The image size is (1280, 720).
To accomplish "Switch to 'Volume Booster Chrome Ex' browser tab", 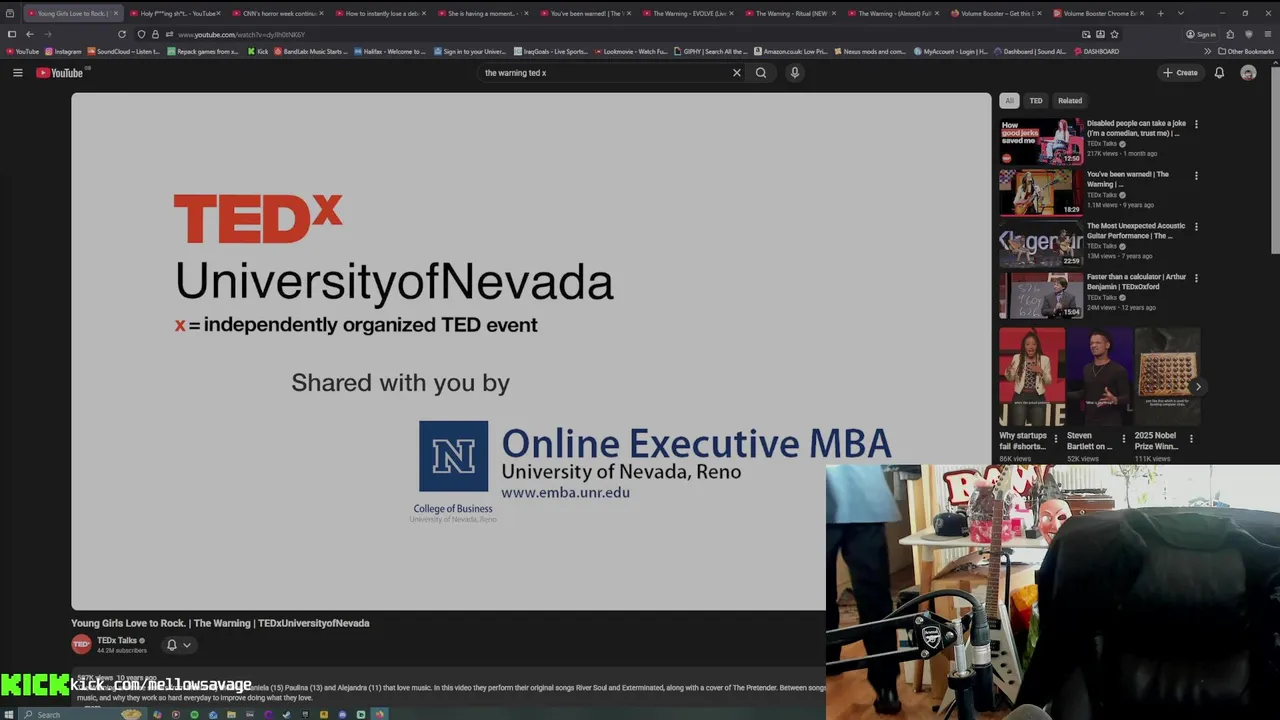I will click(1100, 13).
